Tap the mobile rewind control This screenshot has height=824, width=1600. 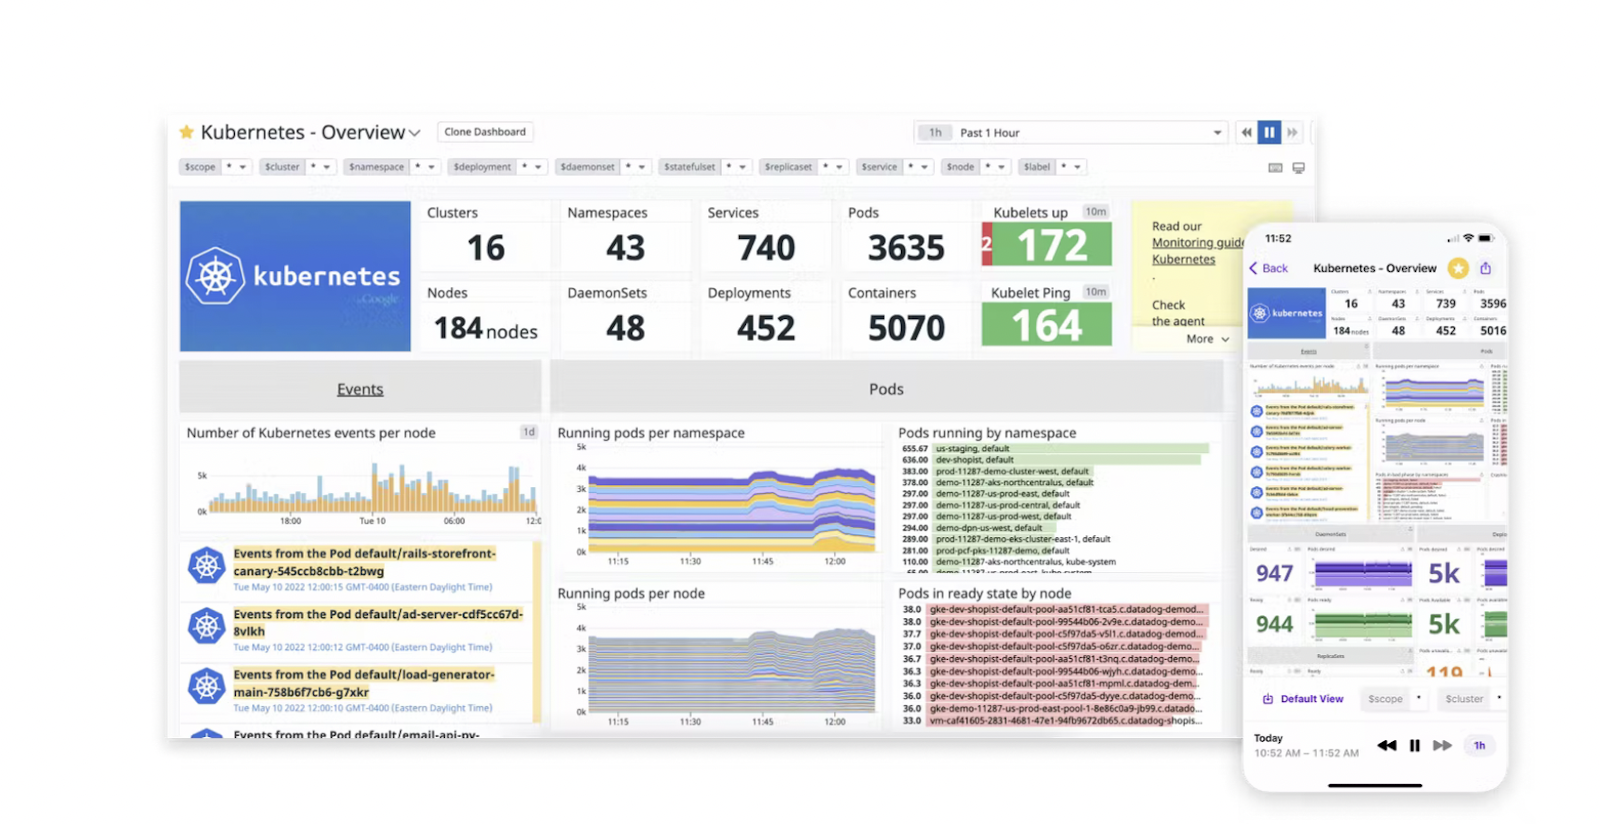(1387, 745)
